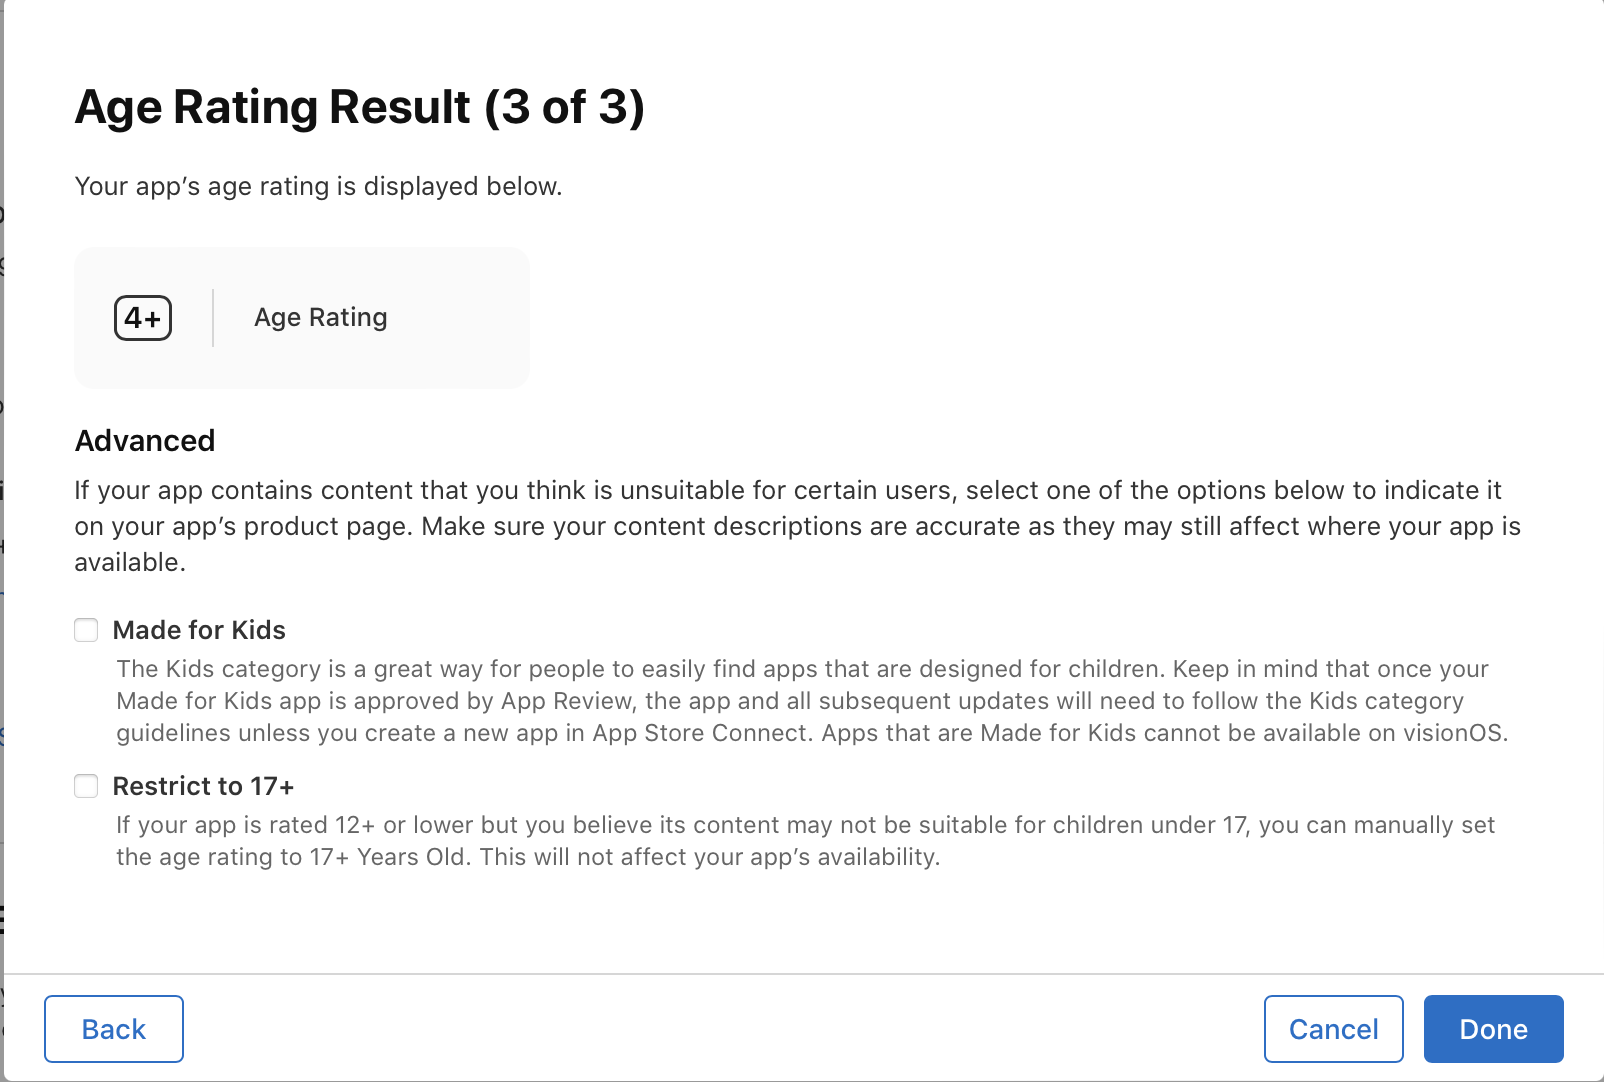Image resolution: width=1604 pixels, height=1082 pixels.
Task: Go back with the Back button
Action: pyautogui.click(x=114, y=1029)
